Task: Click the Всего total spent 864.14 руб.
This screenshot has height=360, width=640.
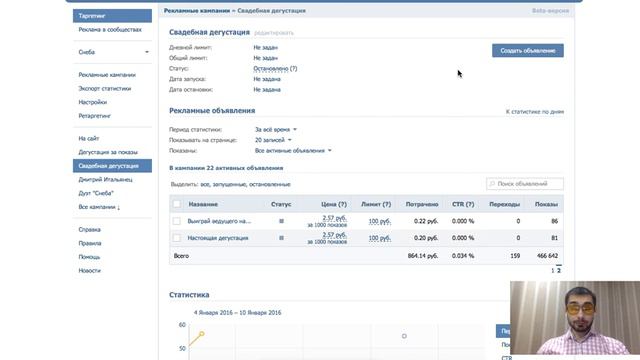Action: tap(423, 256)
